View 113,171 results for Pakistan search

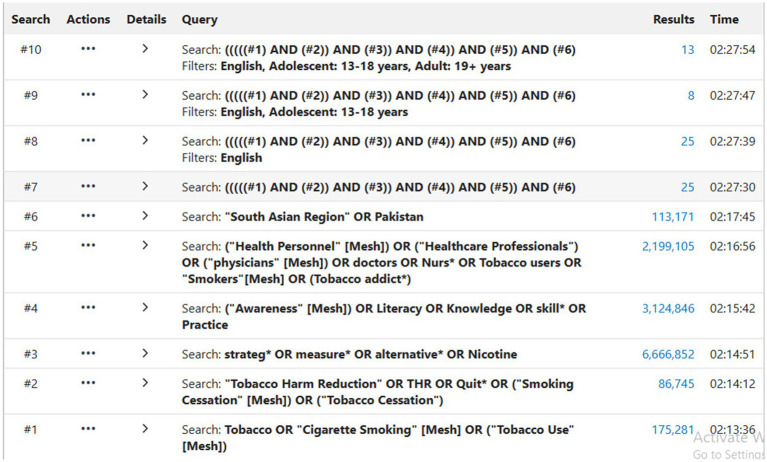(x=673, y=216)
